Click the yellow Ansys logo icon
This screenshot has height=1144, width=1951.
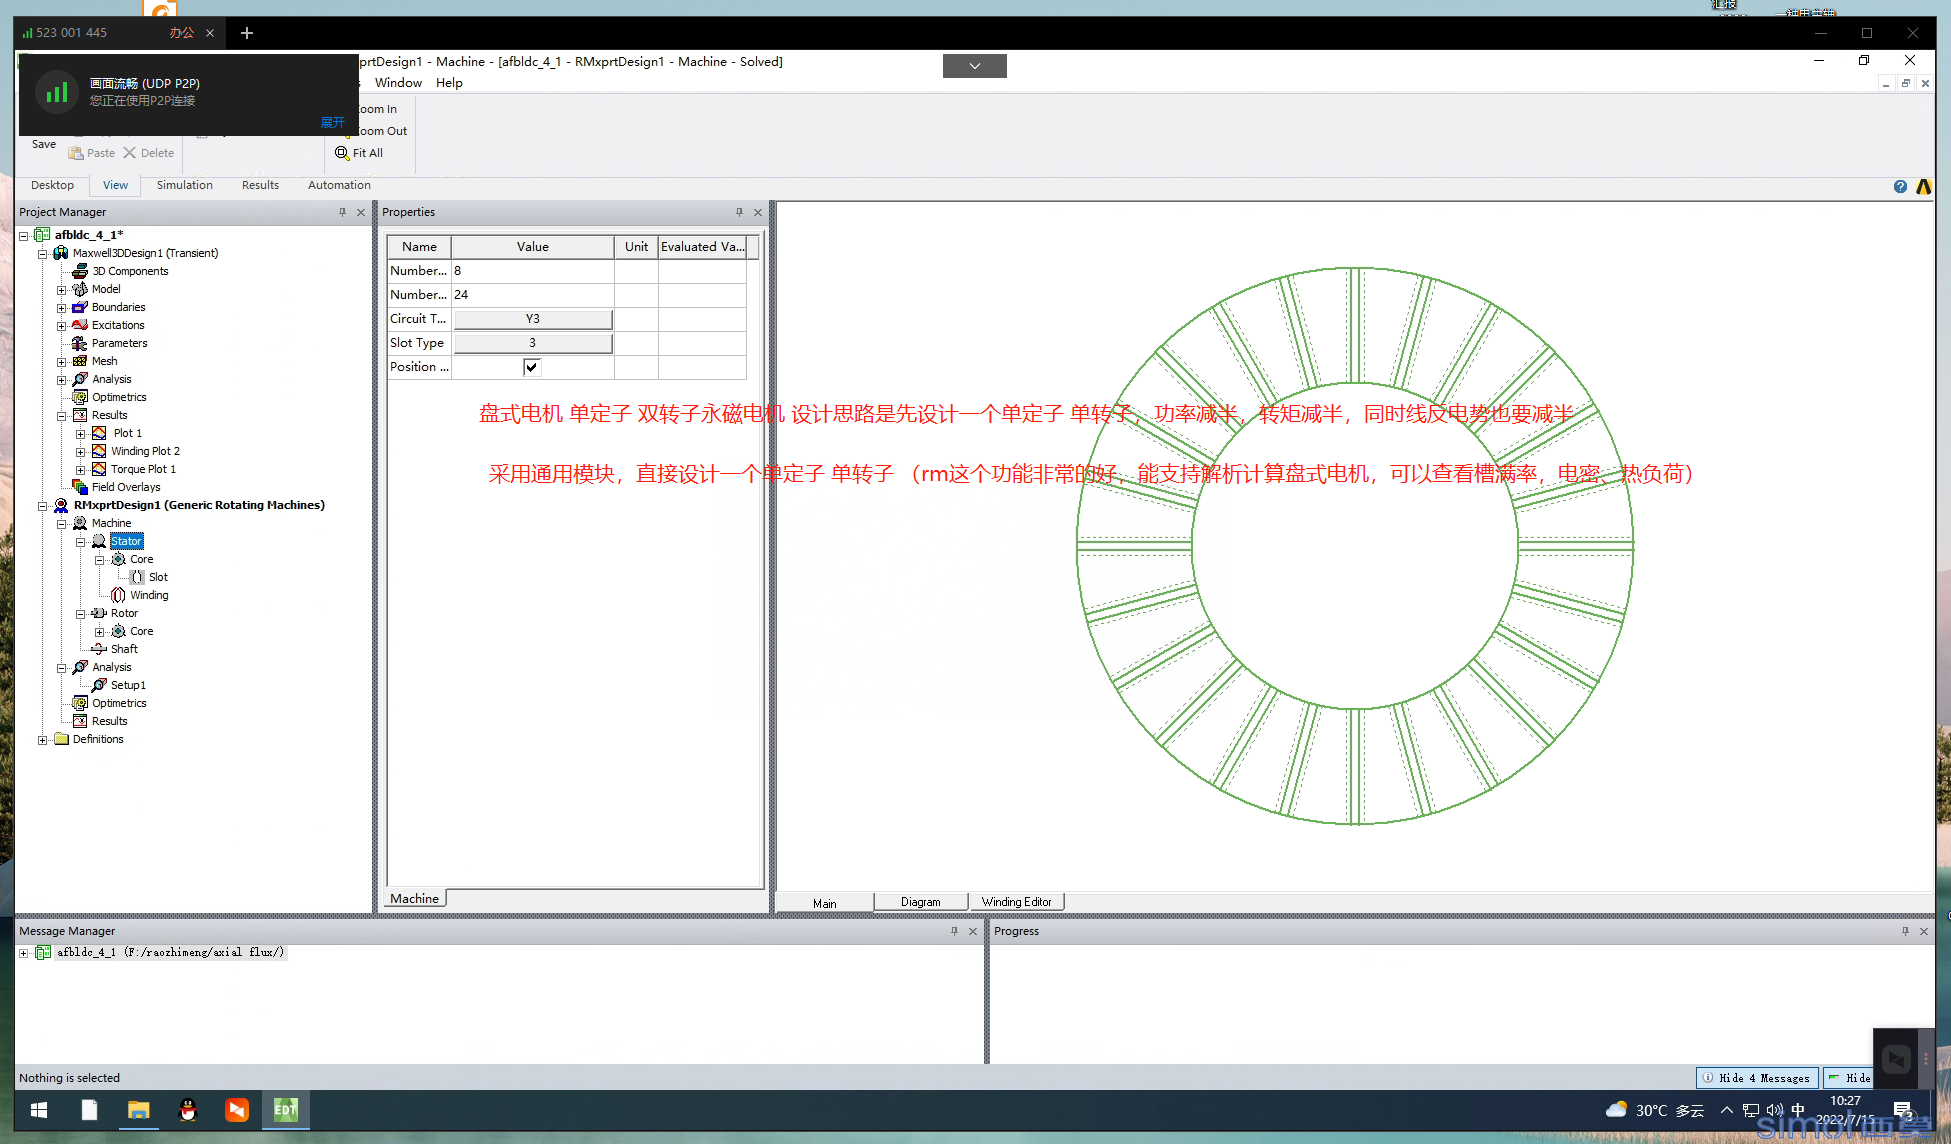click(x=1923, y=186)
